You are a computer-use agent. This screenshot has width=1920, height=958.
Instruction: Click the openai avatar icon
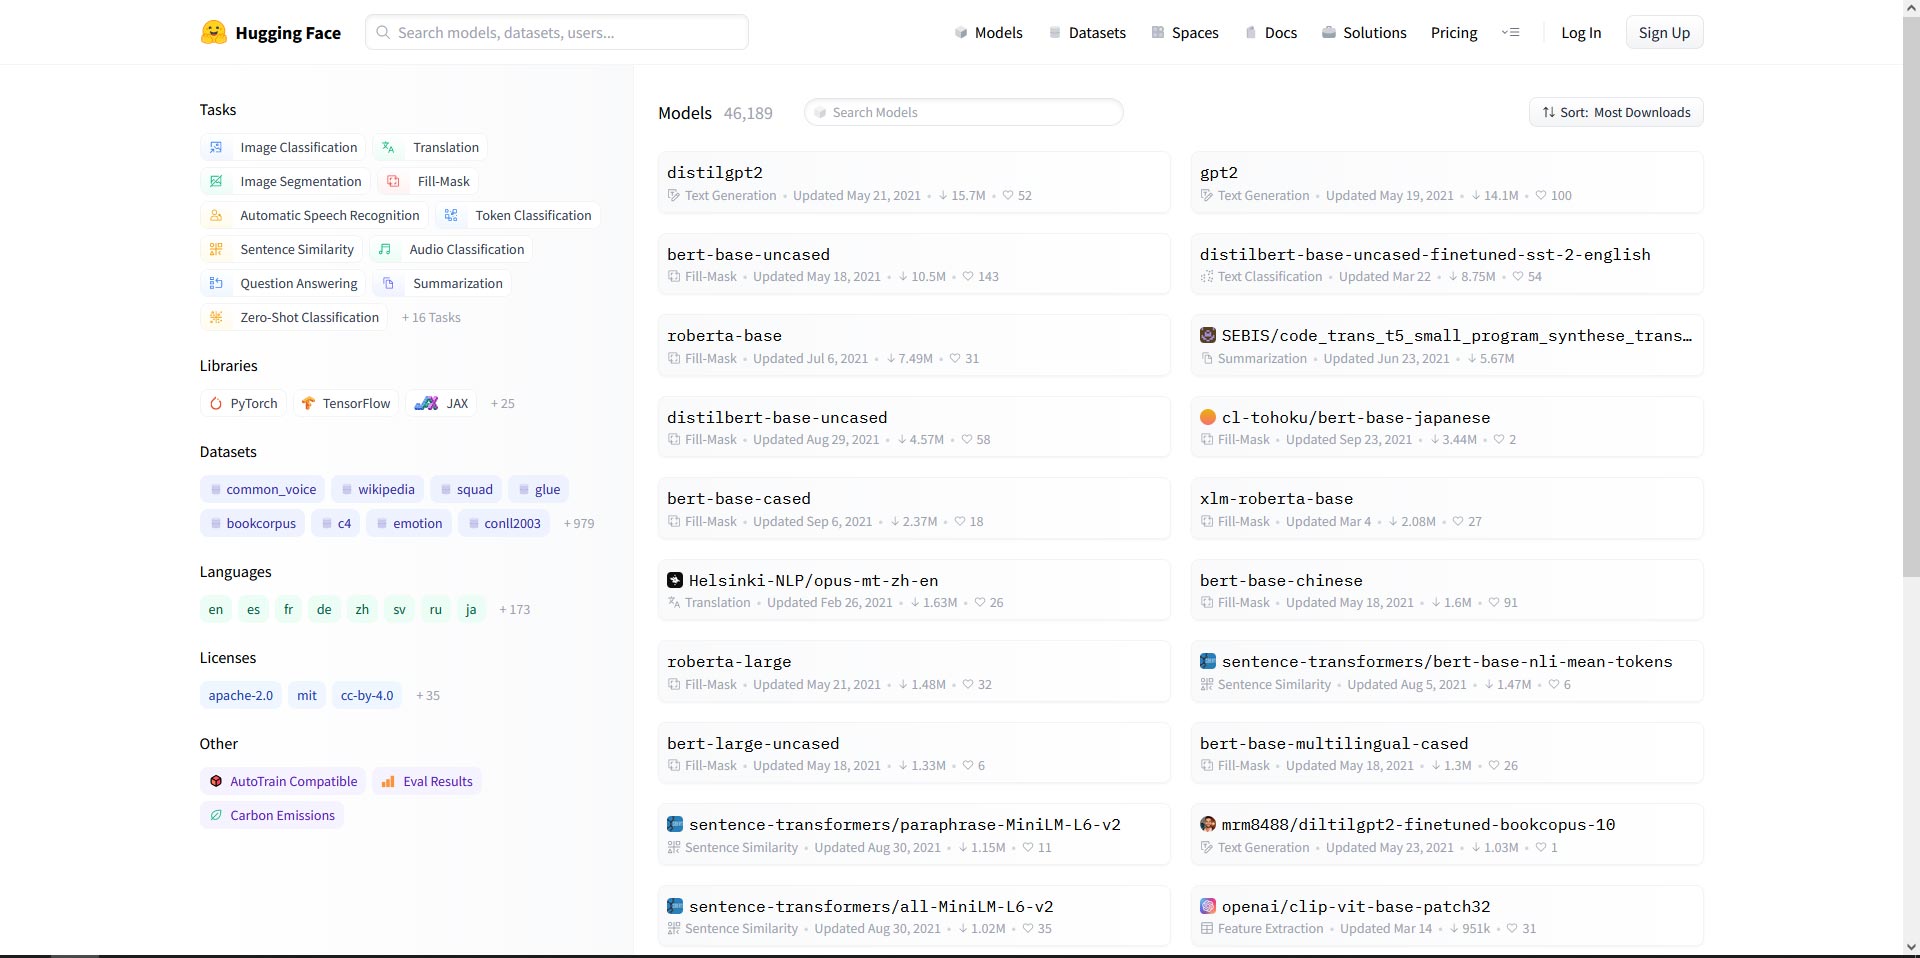pos(1208,906)
